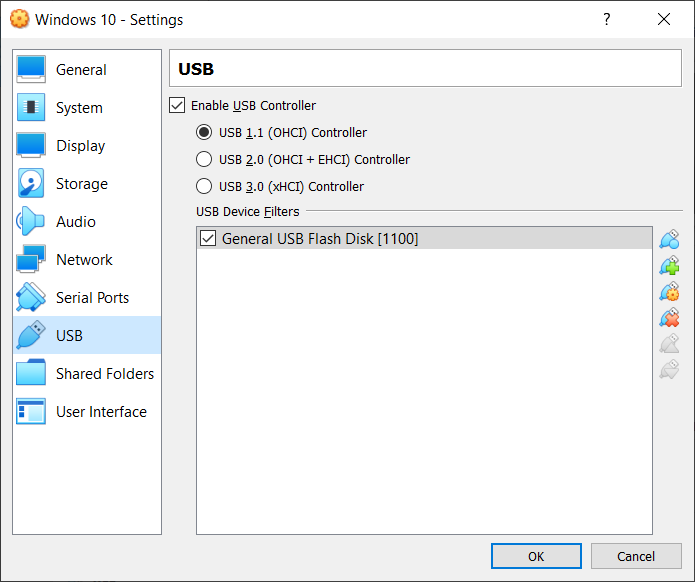
Task: Add an empty USB filter
Action: pyautogui.click(x=669, y=240)
